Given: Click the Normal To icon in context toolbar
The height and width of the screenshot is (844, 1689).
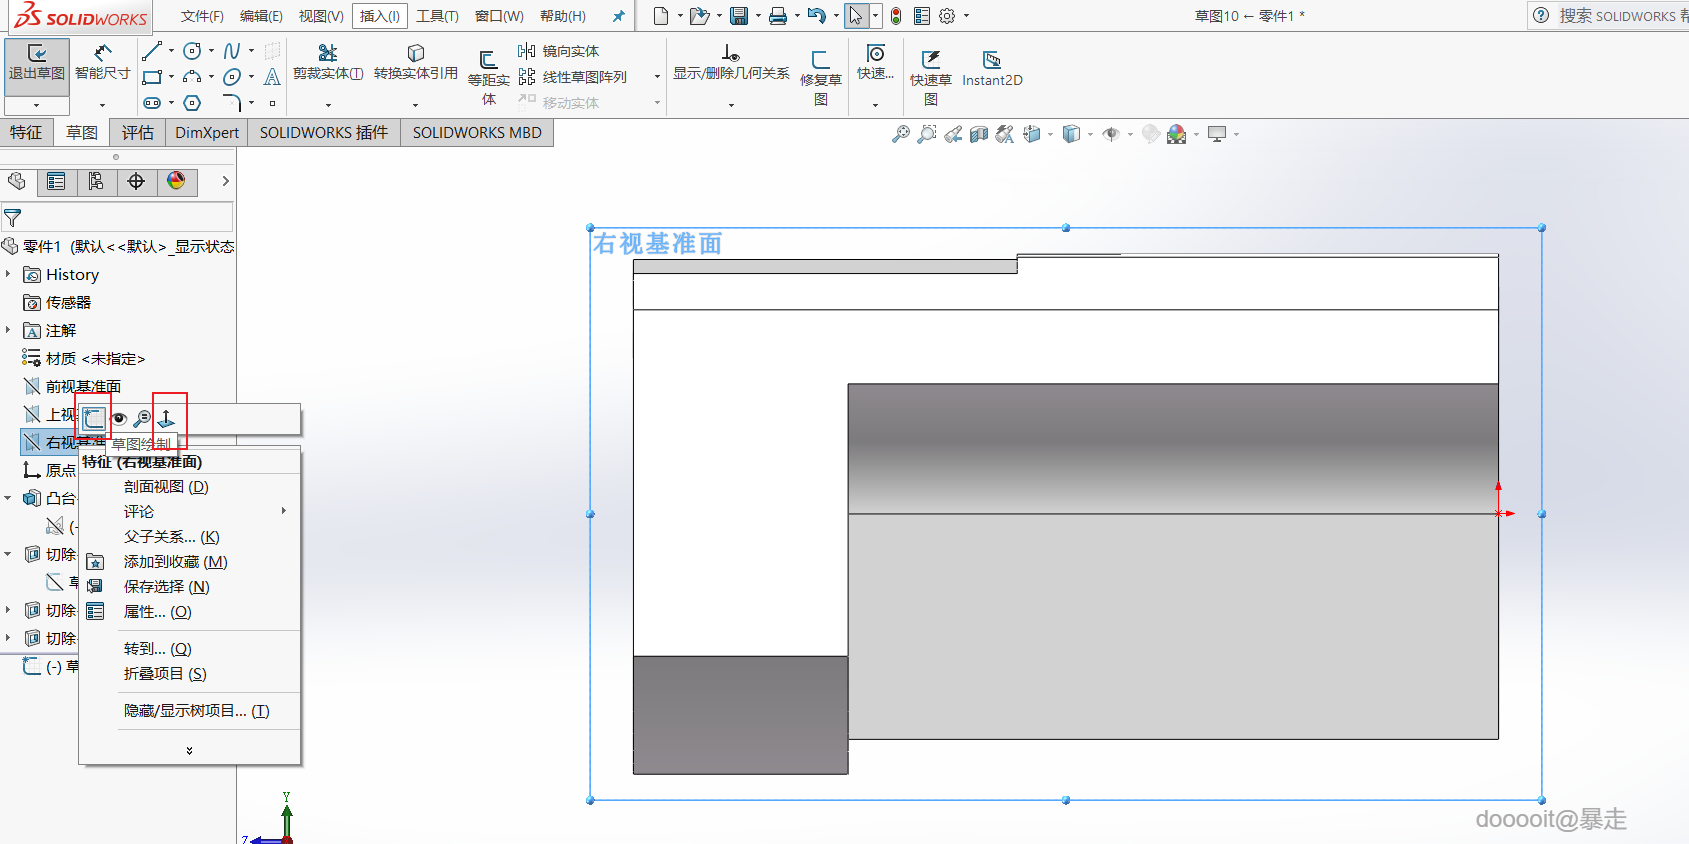Looking at the screenshot, I should pos(167,419).
